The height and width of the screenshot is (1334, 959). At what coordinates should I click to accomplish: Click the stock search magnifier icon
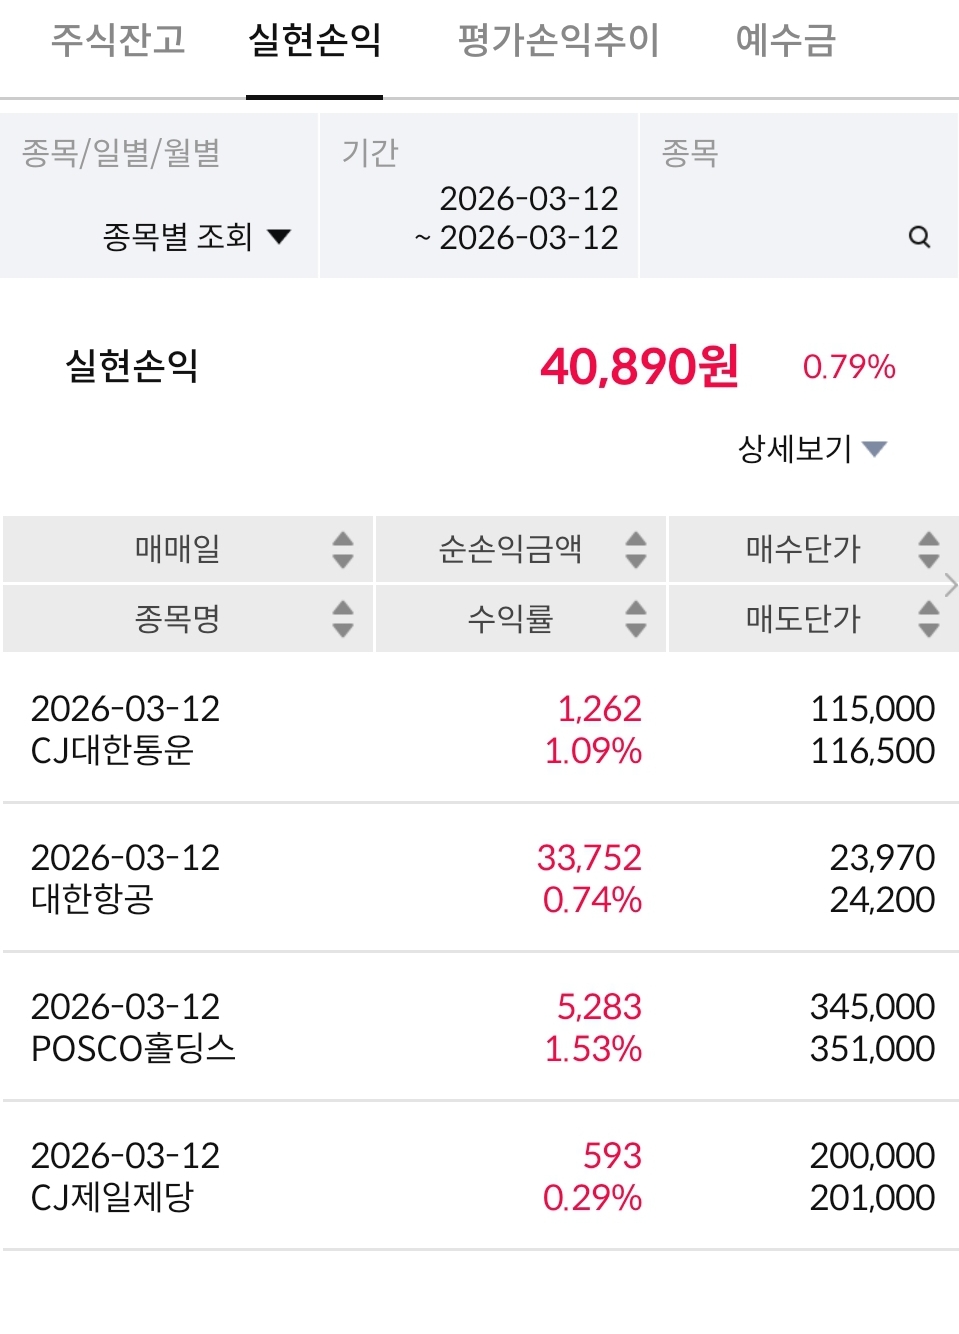tap(919, 237)
